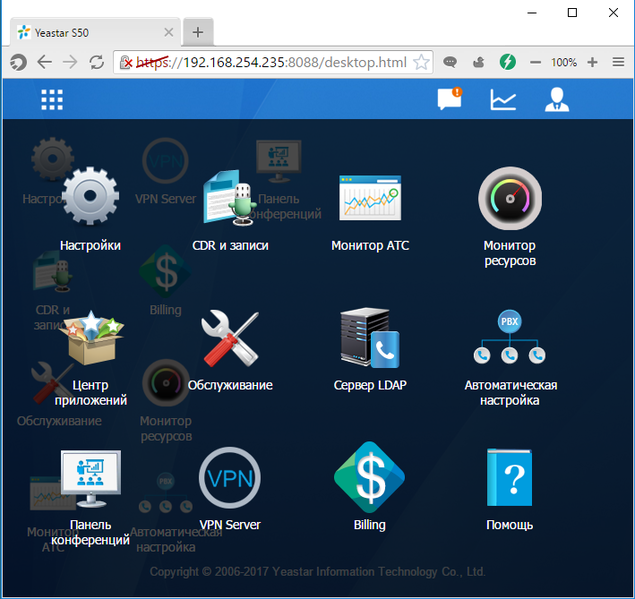Open the browser hamburger menu
The width and height of the screenshot is (635, 599).
pyautogui.click(x=618, y=62)
